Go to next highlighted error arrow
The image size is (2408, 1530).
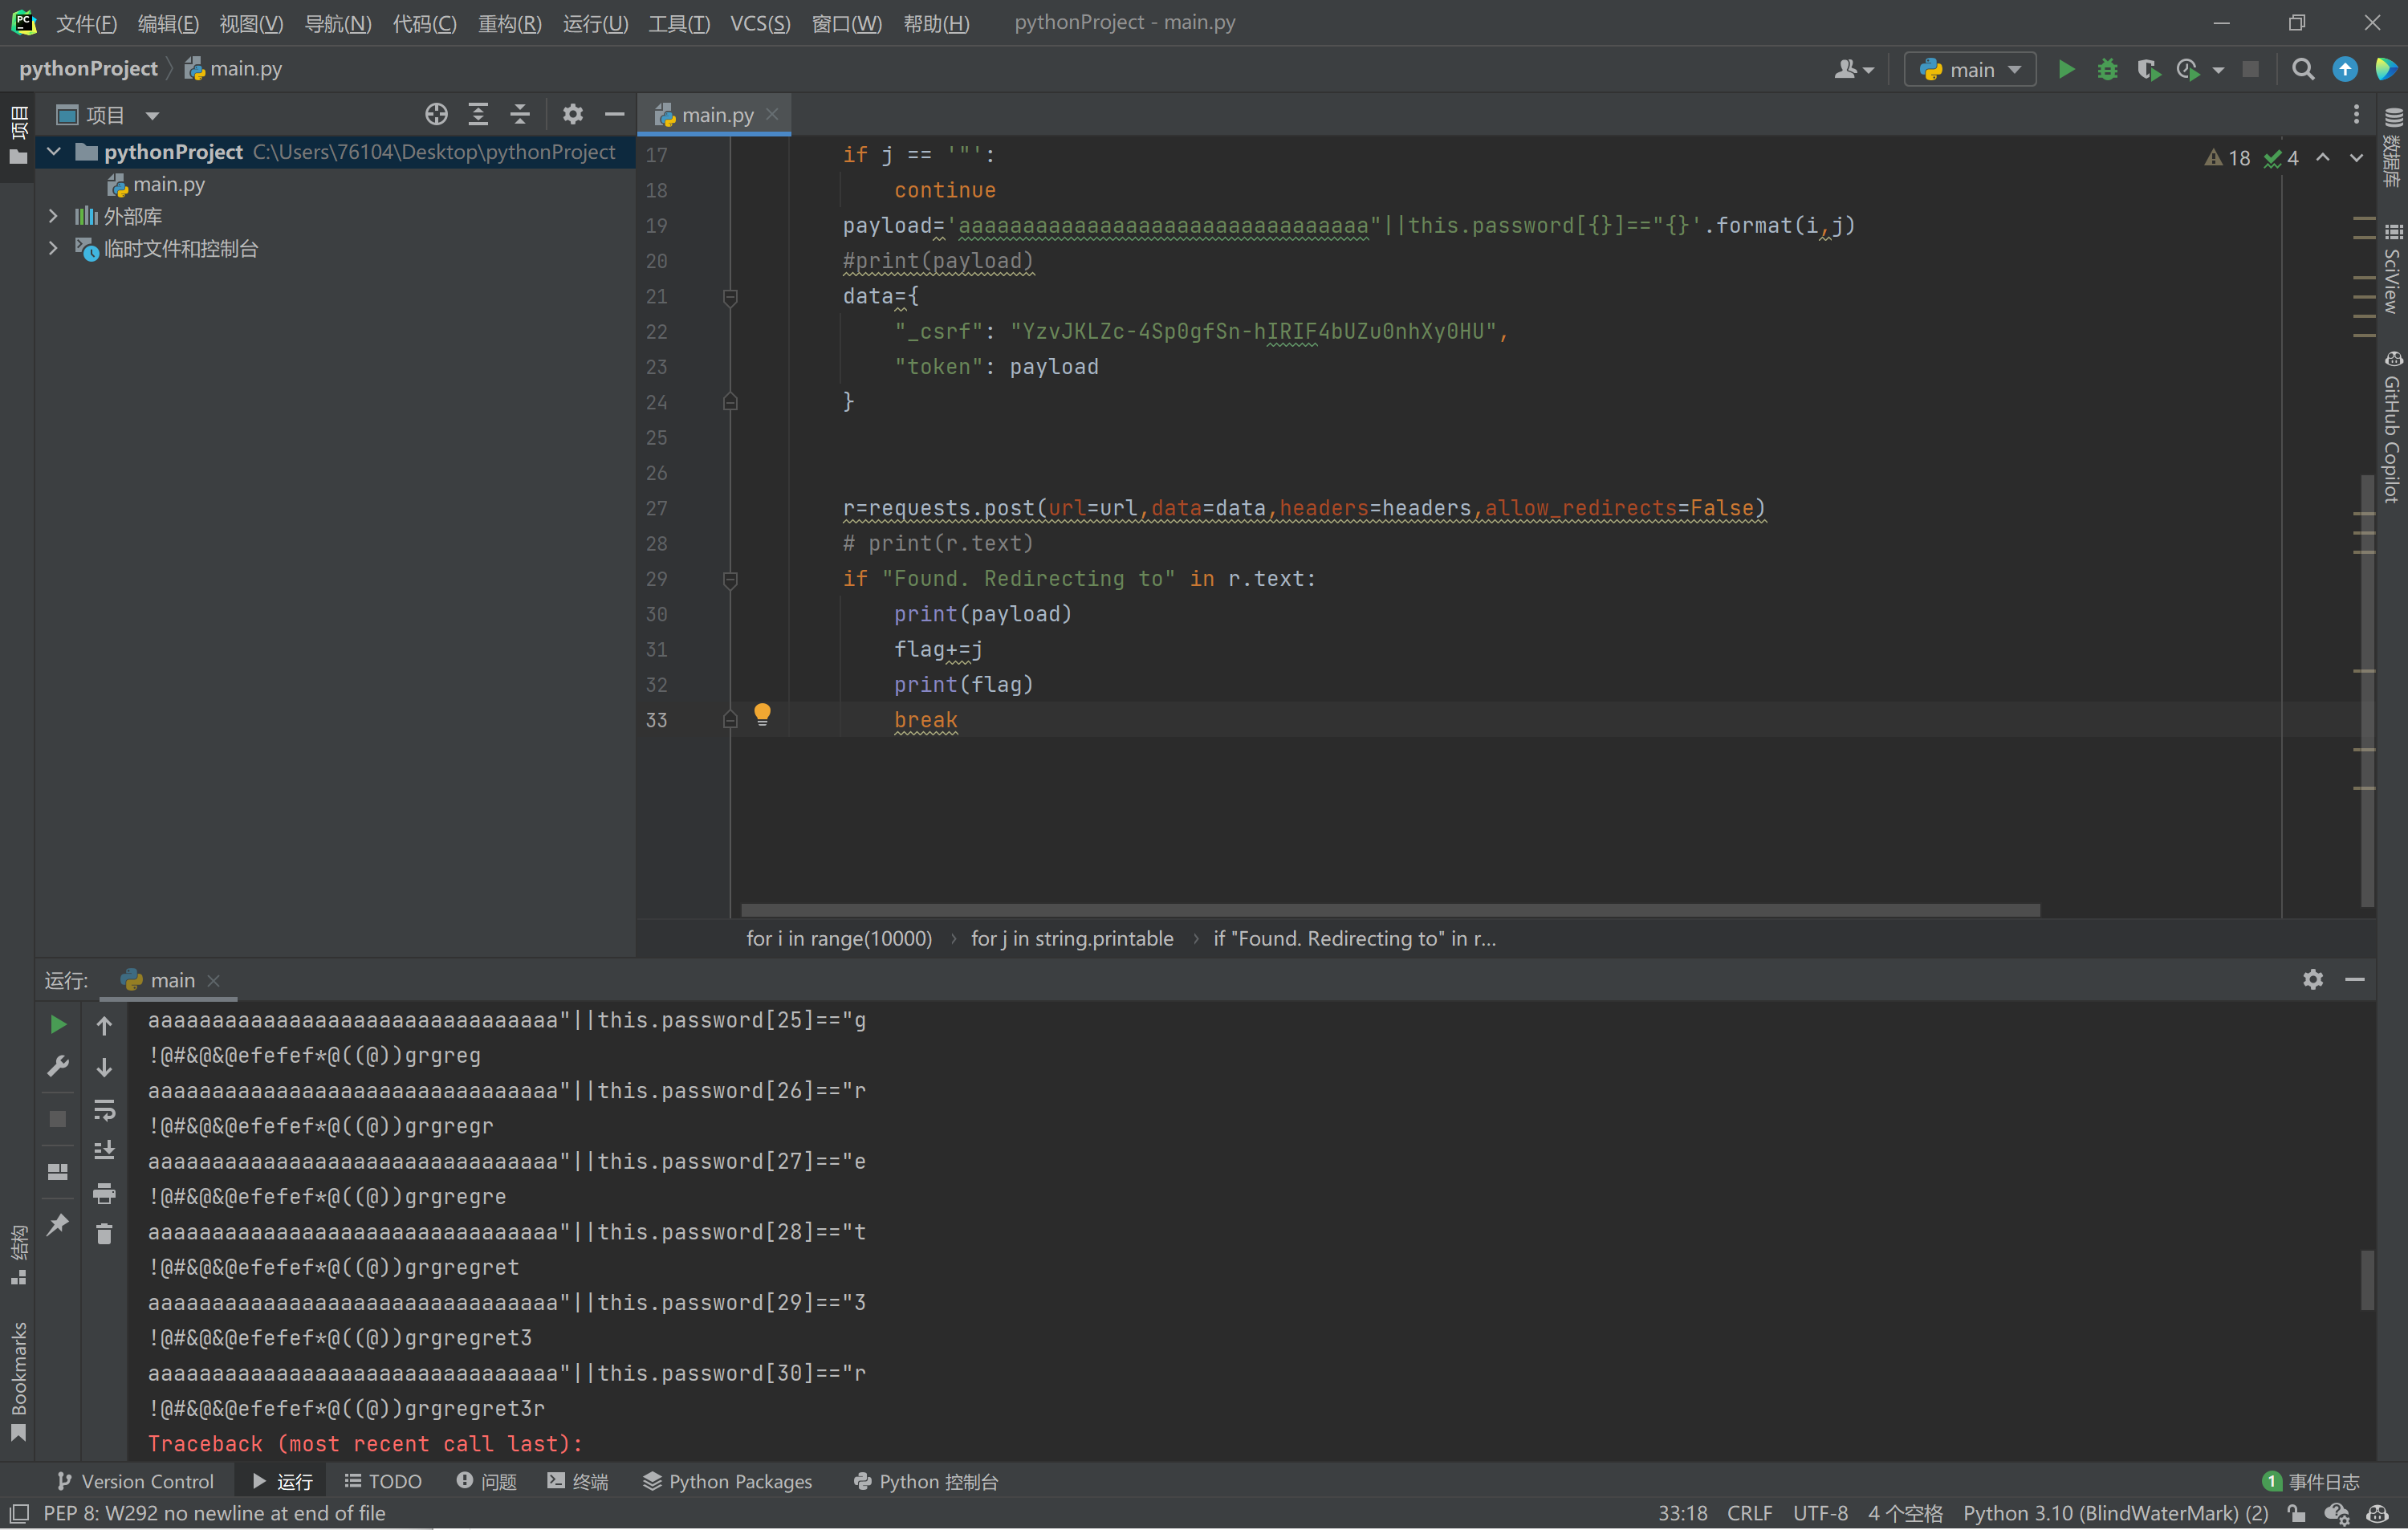pos(2356,158)
